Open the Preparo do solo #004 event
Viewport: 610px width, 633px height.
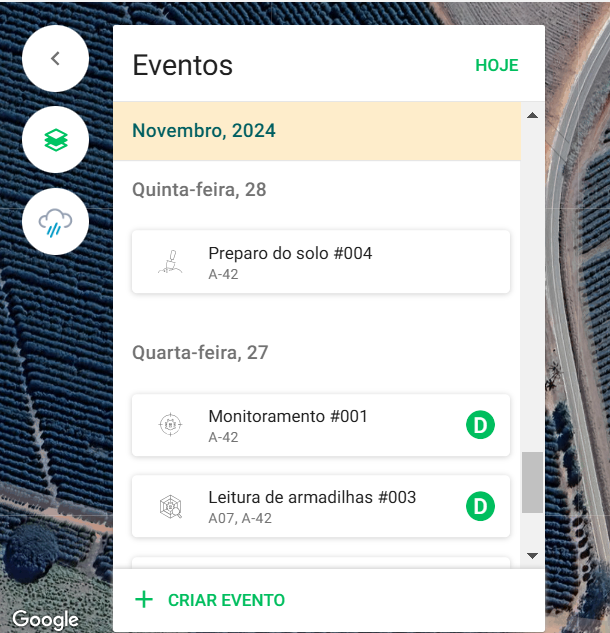coord(290,254)
